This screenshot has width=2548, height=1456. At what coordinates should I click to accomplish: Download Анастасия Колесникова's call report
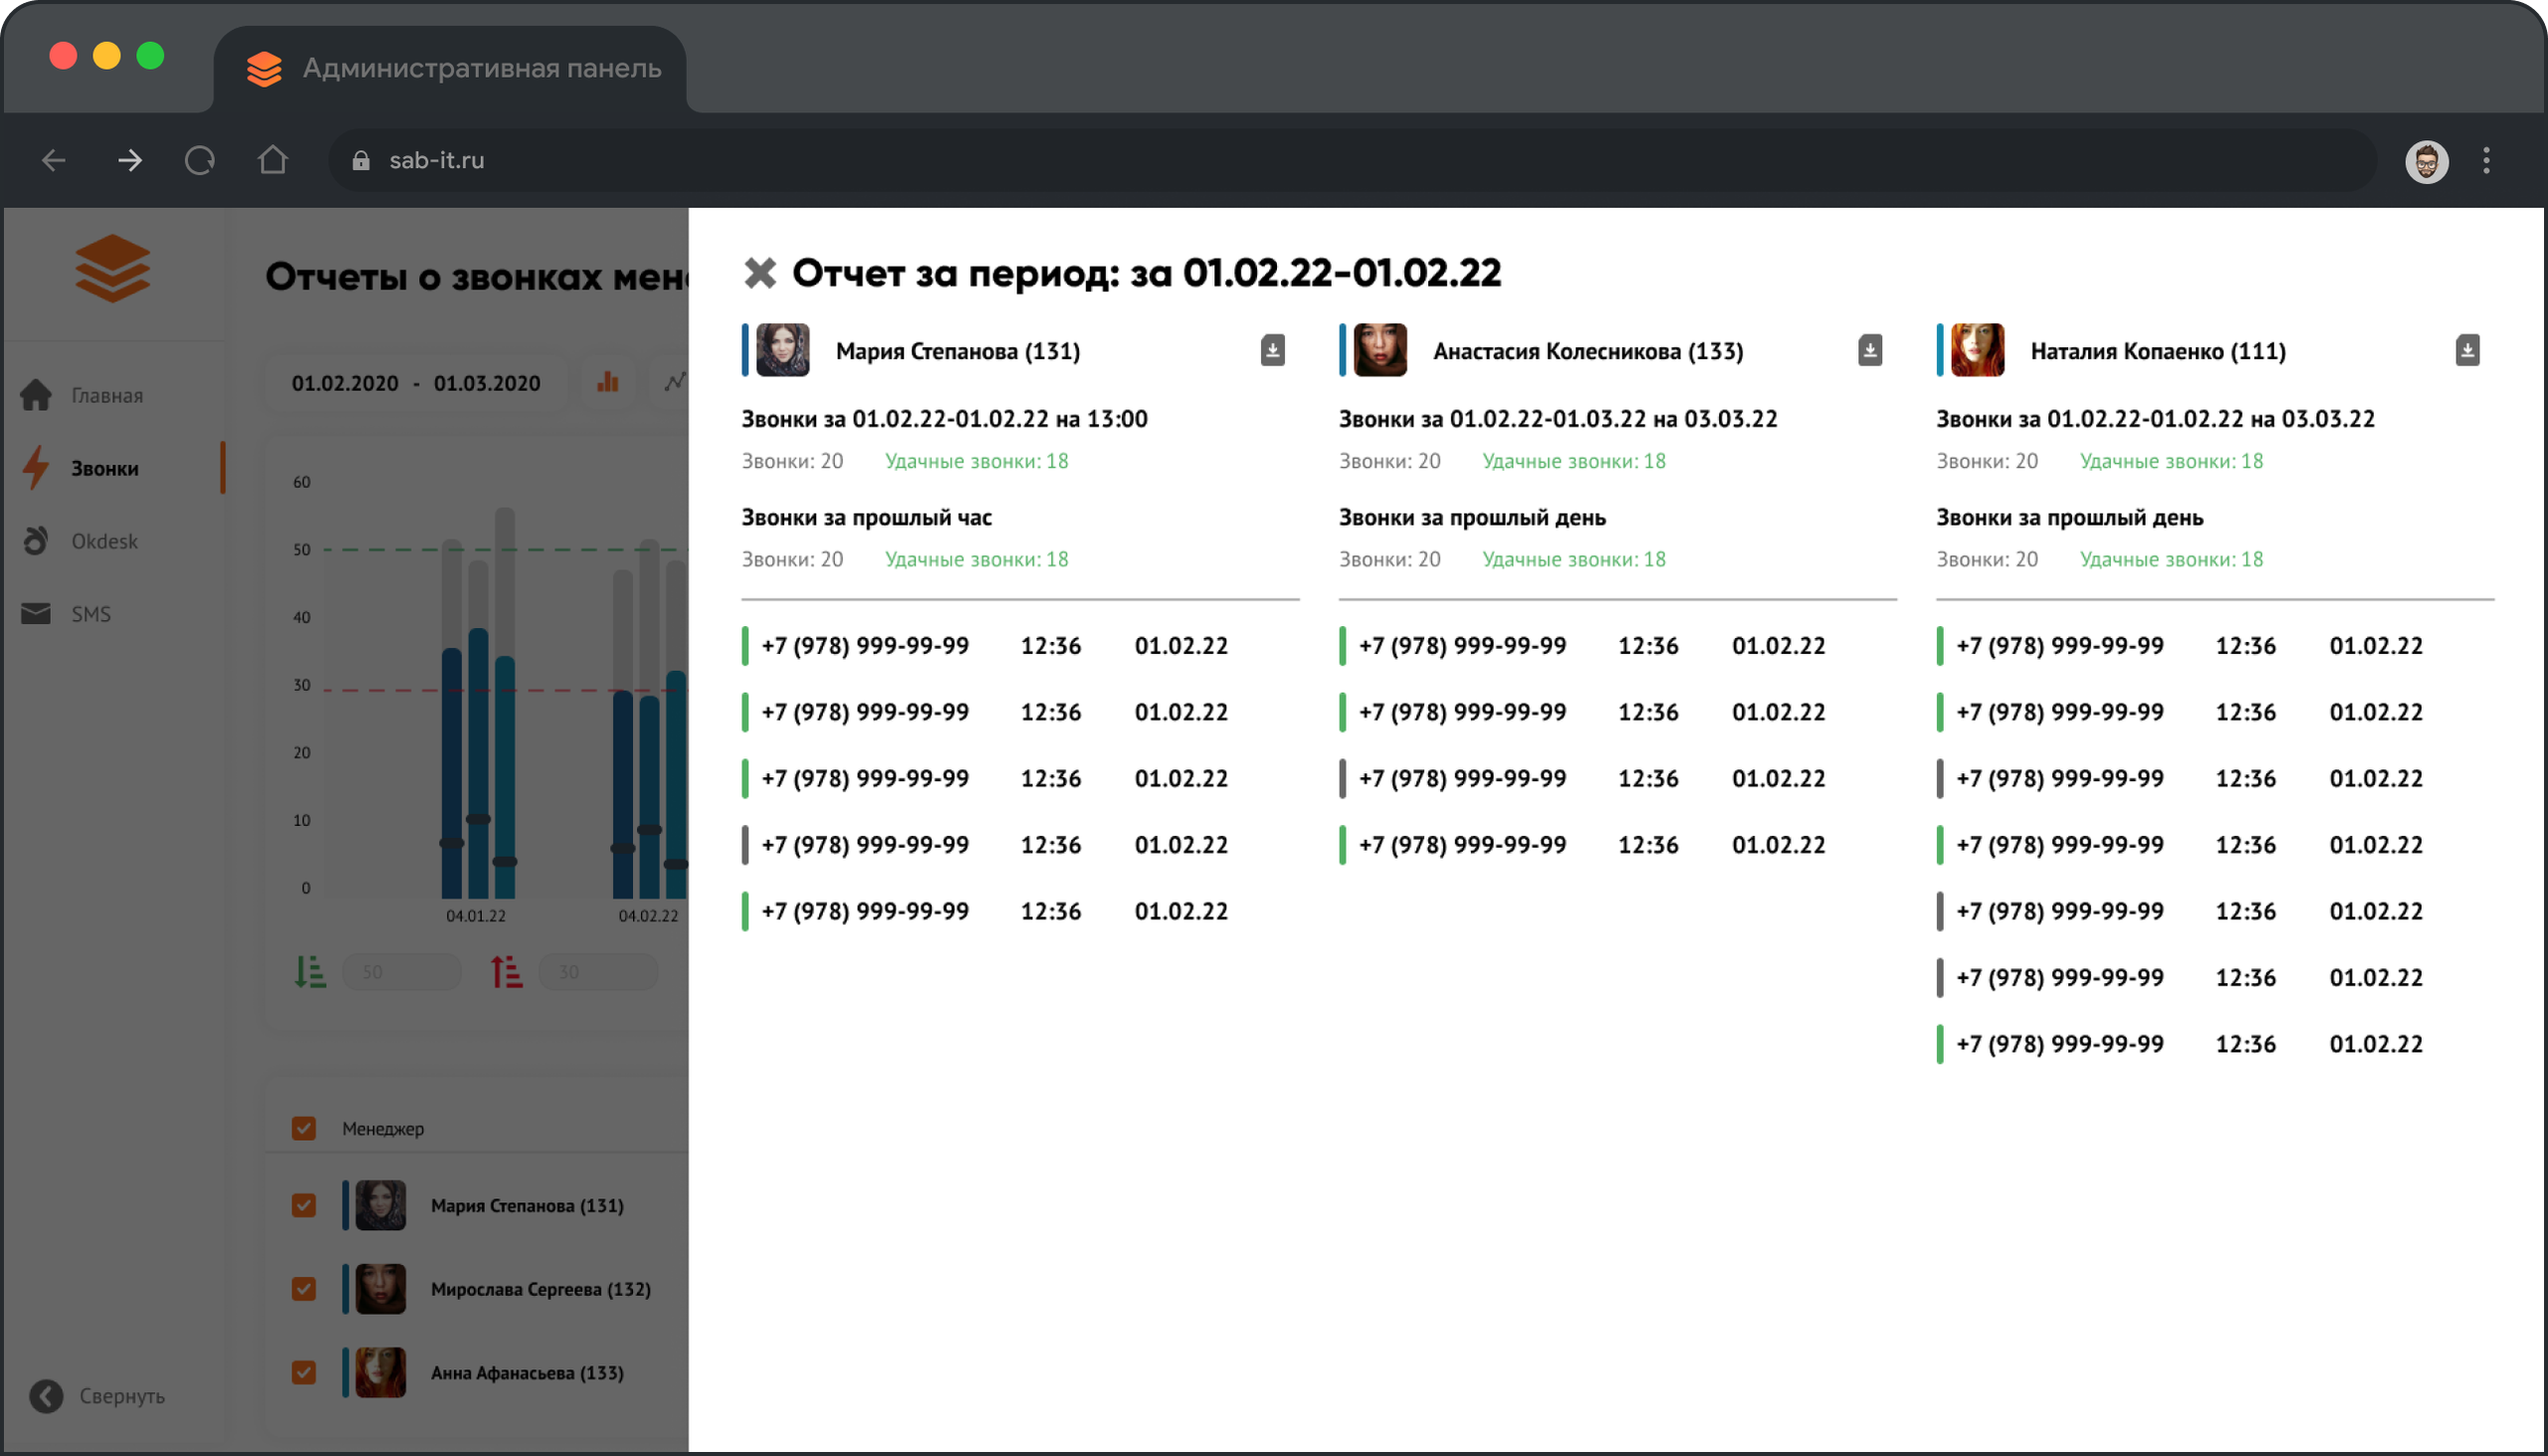point(1869,350)
